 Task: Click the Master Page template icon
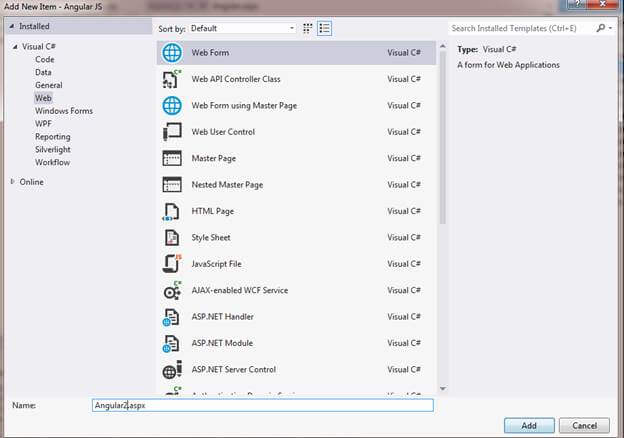point(172,158)
